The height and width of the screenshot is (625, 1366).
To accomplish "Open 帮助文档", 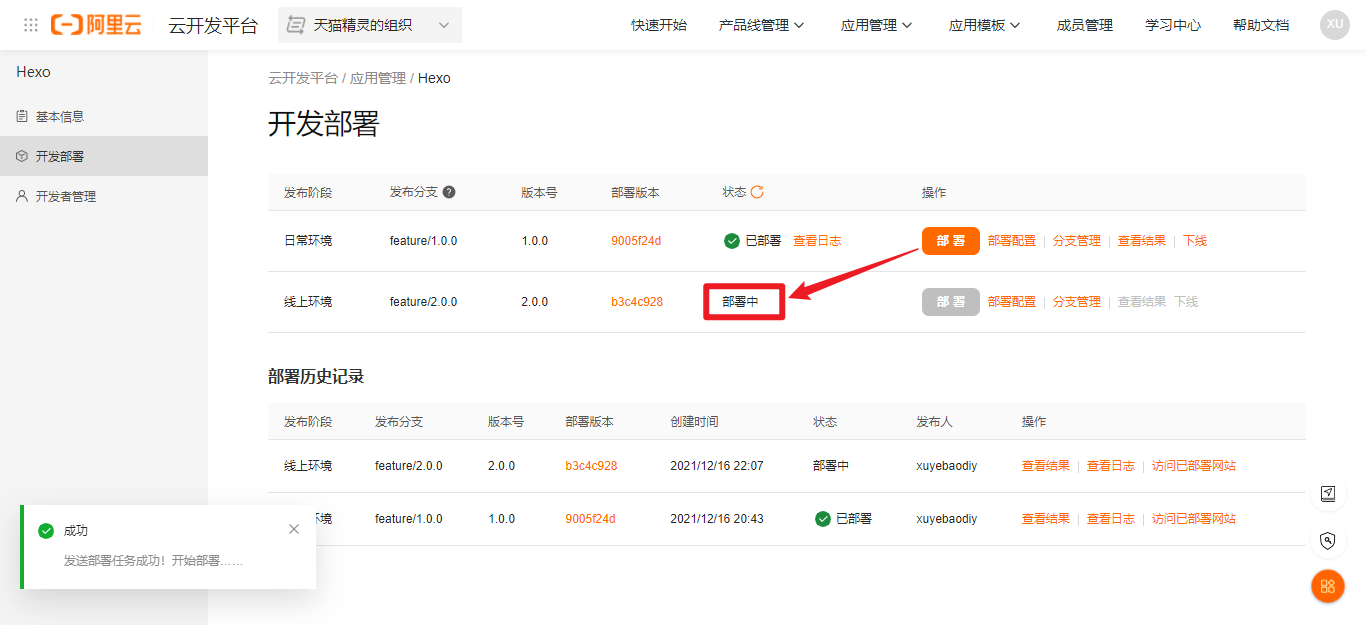I will [x=1261, y=25].
